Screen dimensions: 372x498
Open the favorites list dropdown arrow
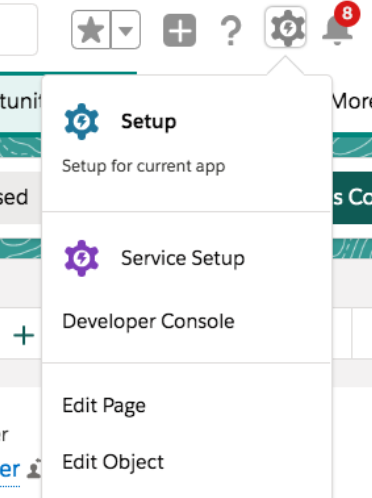point(126,30)
